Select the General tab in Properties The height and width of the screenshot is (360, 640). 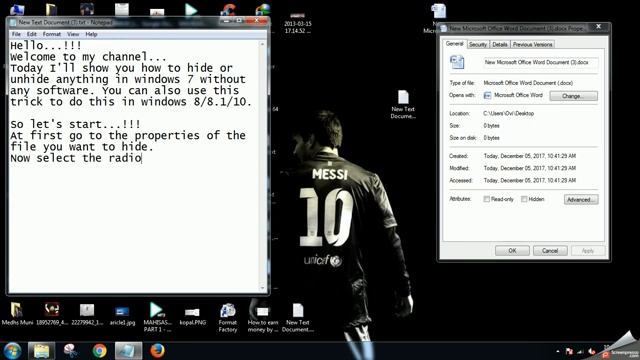454,44
